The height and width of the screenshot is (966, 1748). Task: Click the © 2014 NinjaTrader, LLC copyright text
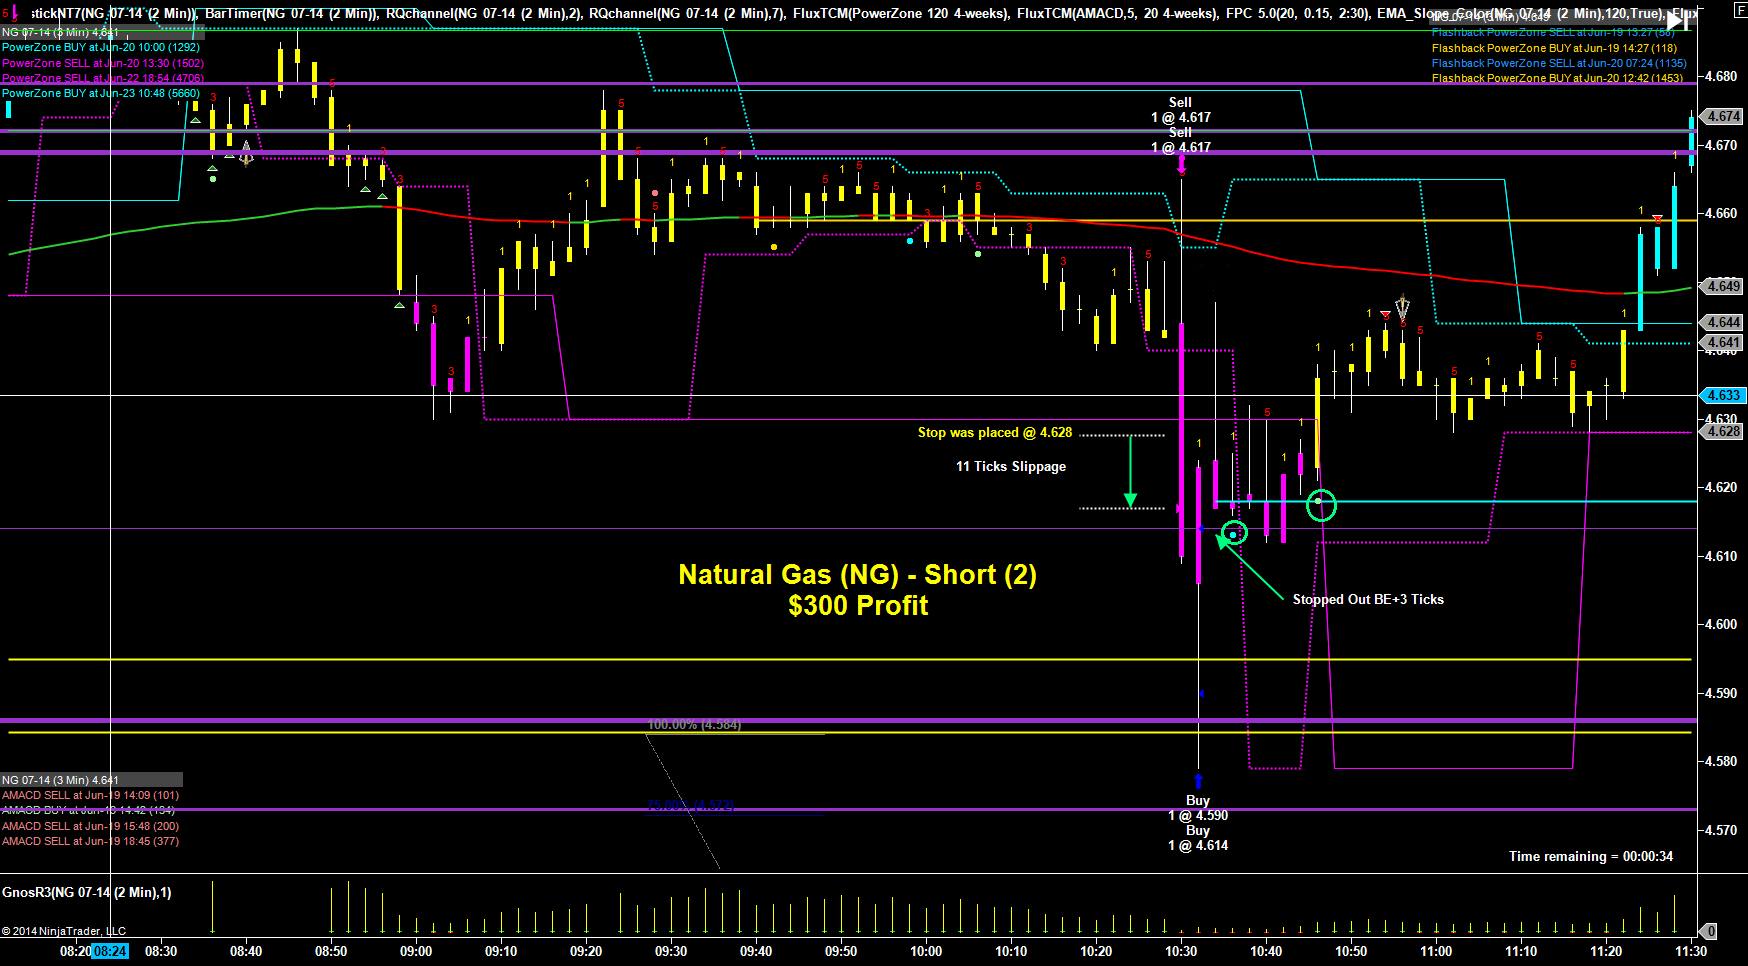pos(64,931)
